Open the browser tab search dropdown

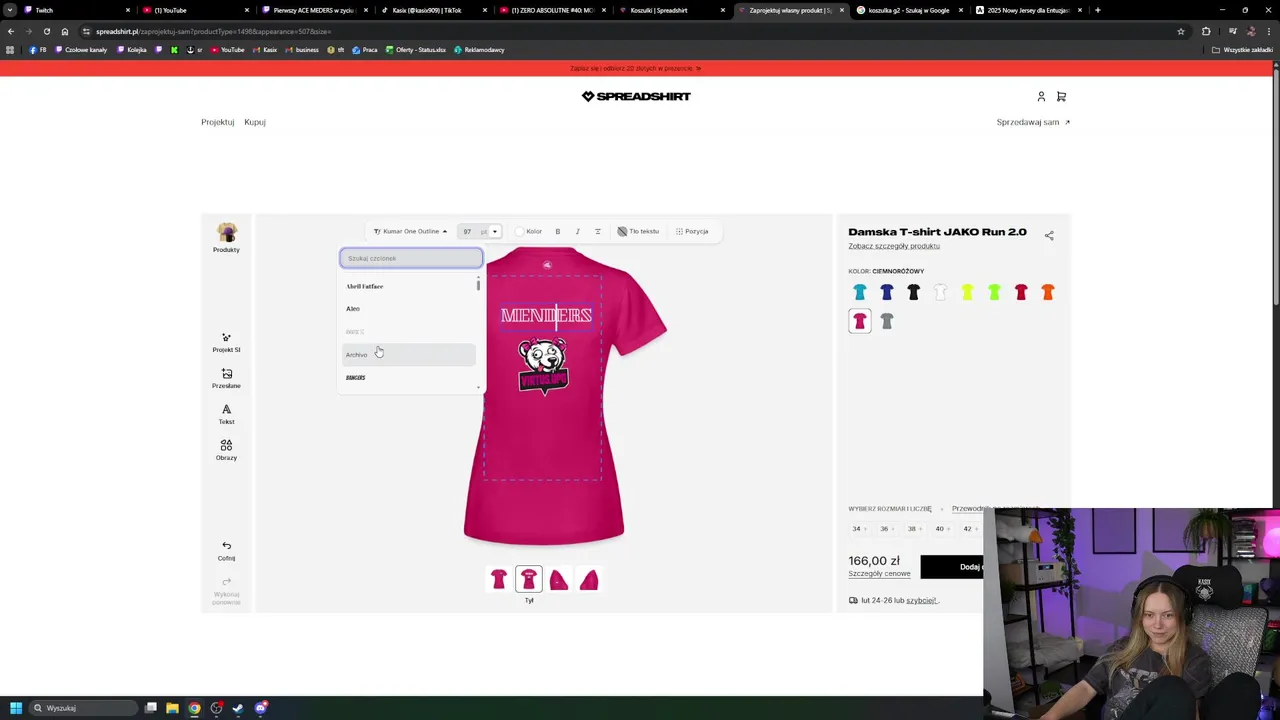pos(10,10)
